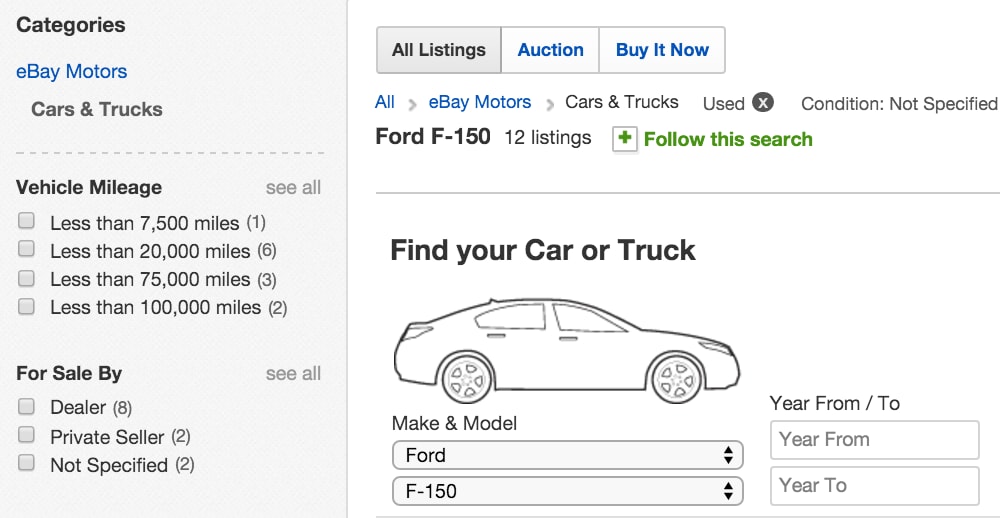Open the F-150 model dropdown
This screenshot has width=1000, height=518.
point(568,491)
